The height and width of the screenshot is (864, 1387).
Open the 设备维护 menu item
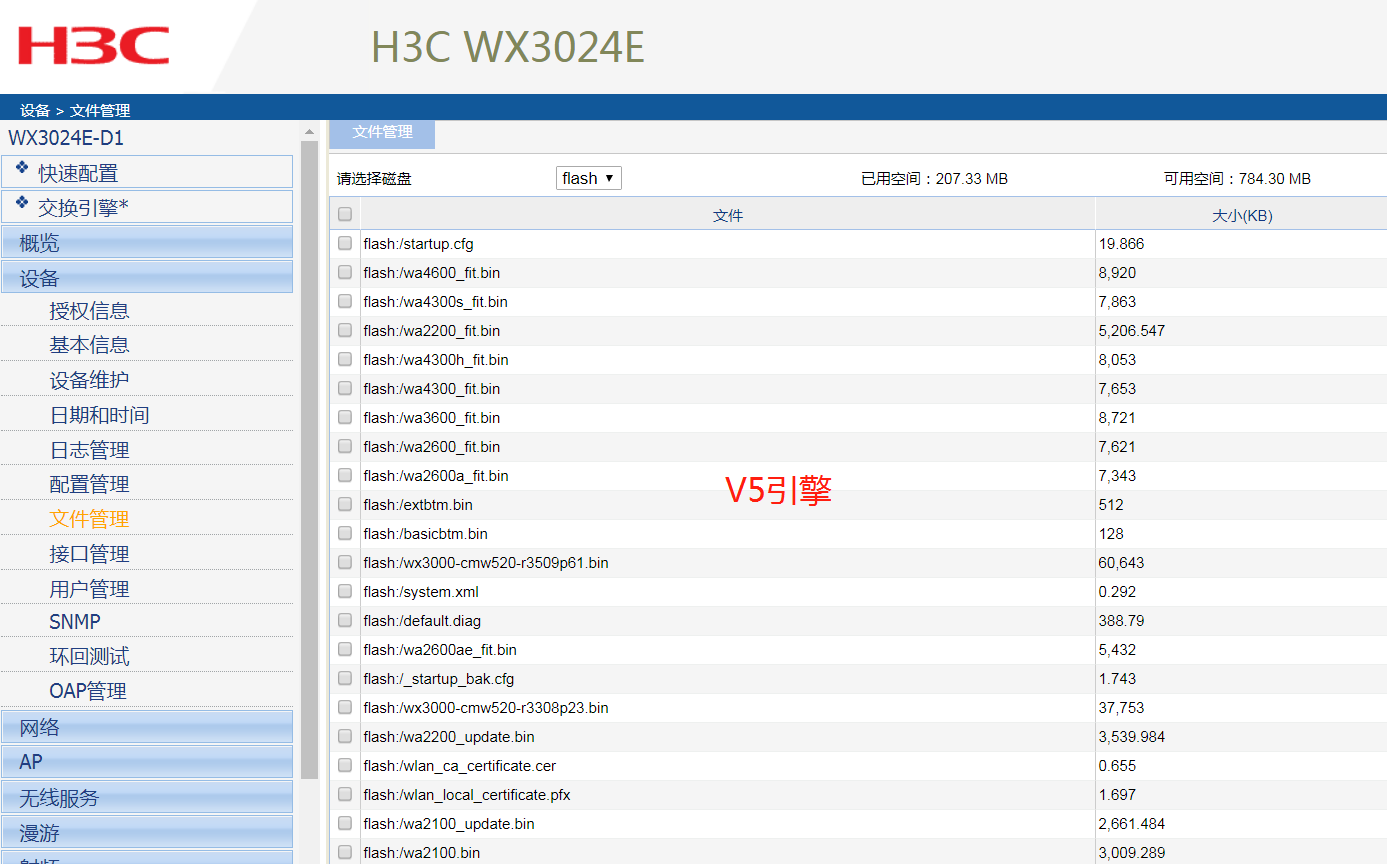89,380
